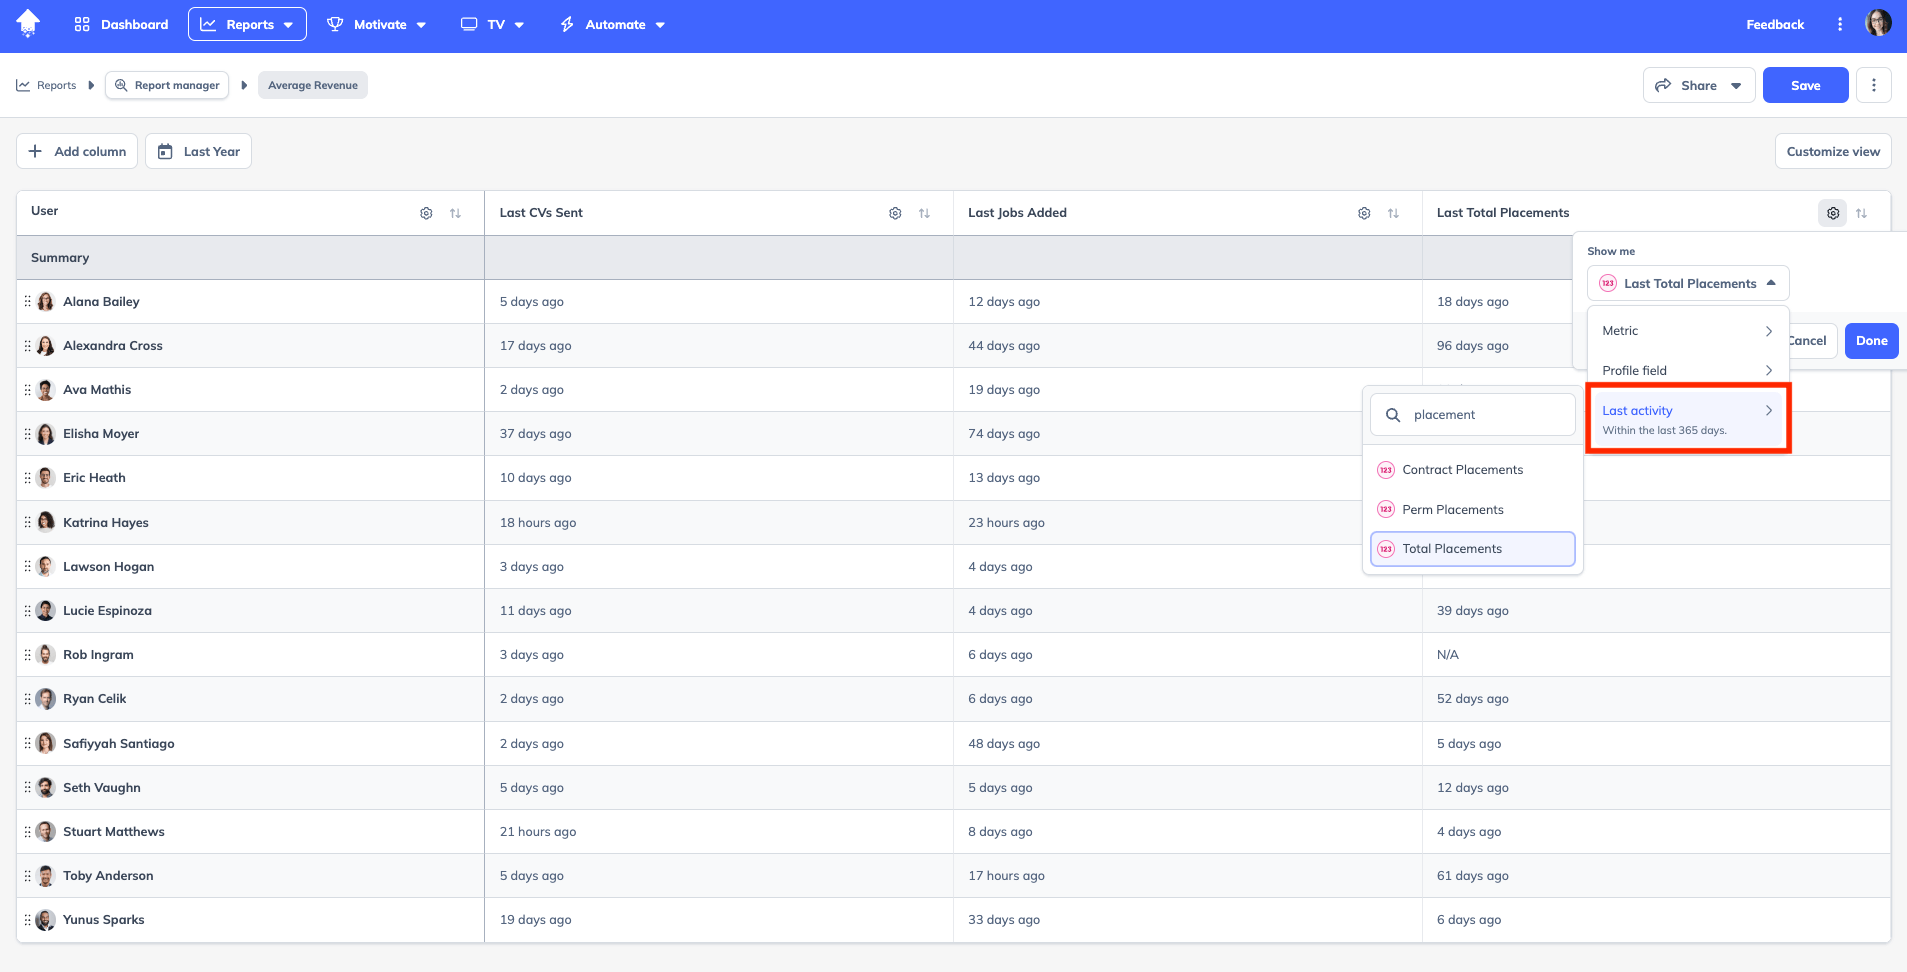Click the three-dot menu next to Save

click(x=1874, y=85)
